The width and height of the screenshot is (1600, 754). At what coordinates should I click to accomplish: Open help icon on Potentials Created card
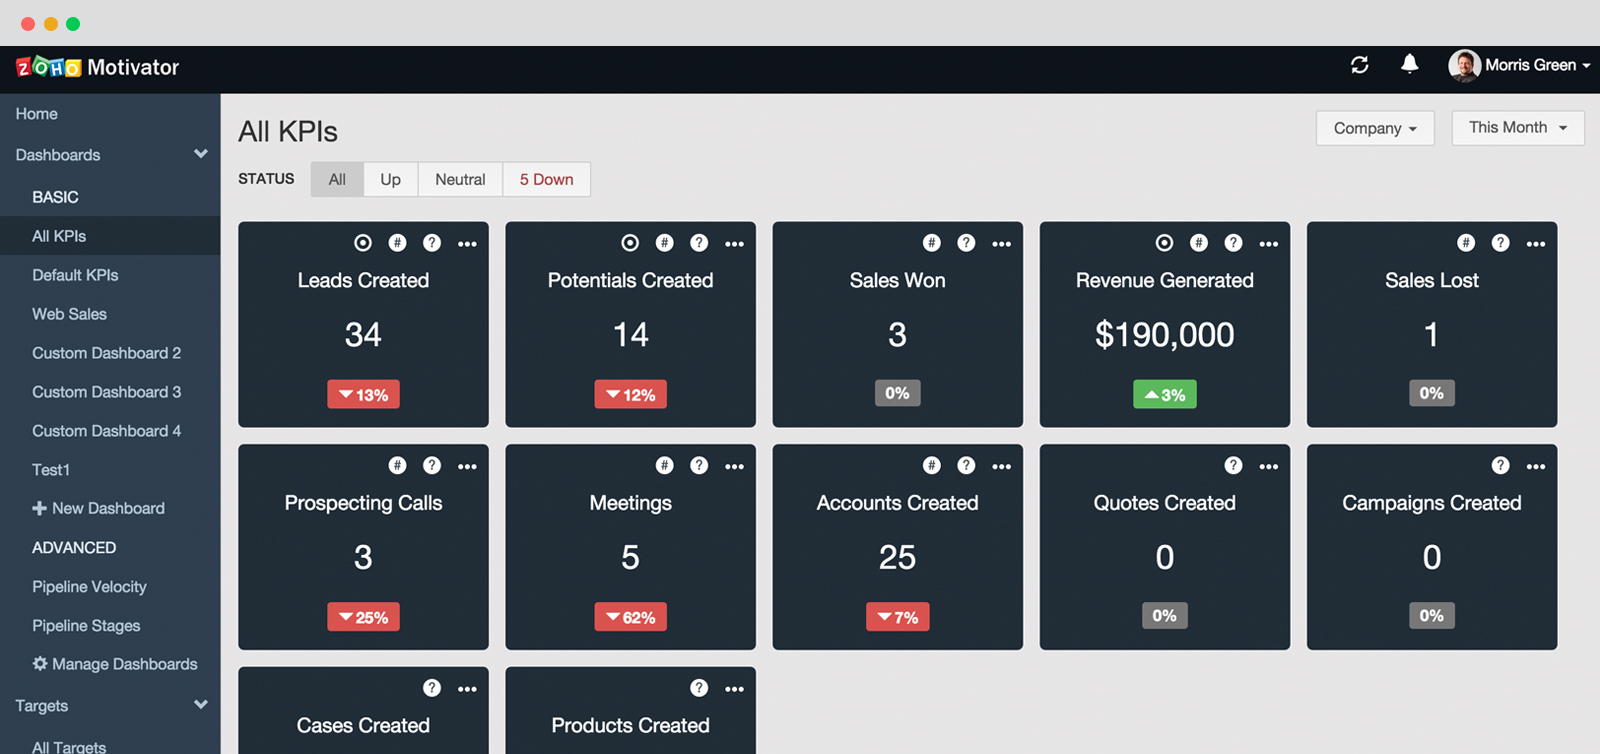[x=699, y=243]
